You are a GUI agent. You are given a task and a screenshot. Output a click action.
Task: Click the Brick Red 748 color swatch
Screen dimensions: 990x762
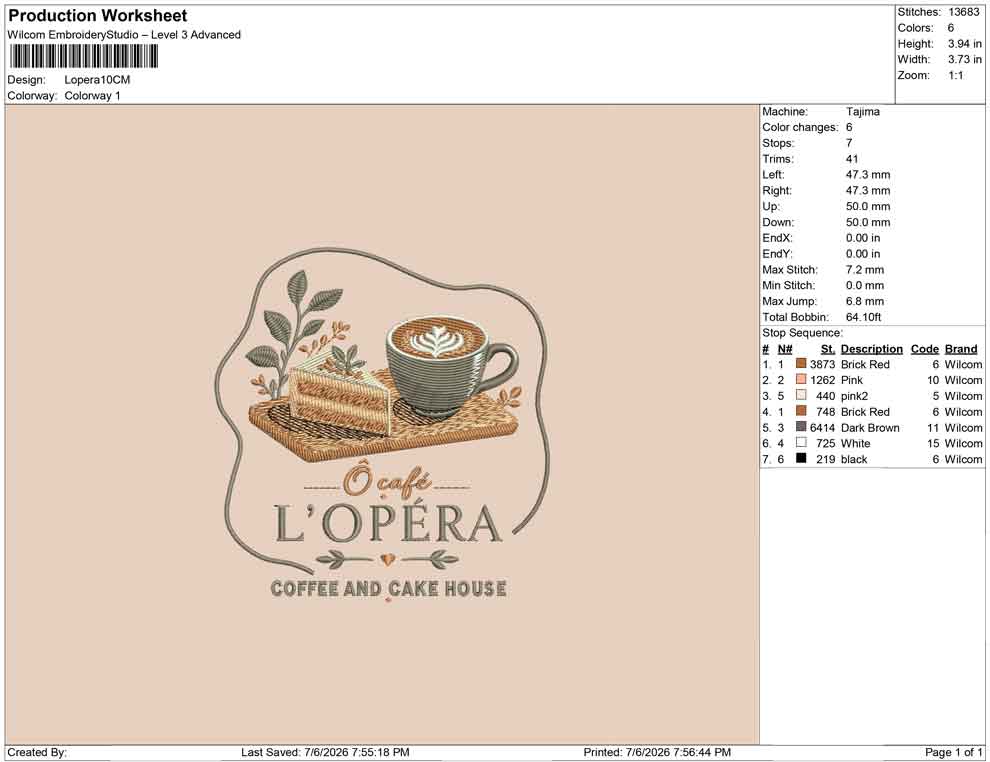801,411
